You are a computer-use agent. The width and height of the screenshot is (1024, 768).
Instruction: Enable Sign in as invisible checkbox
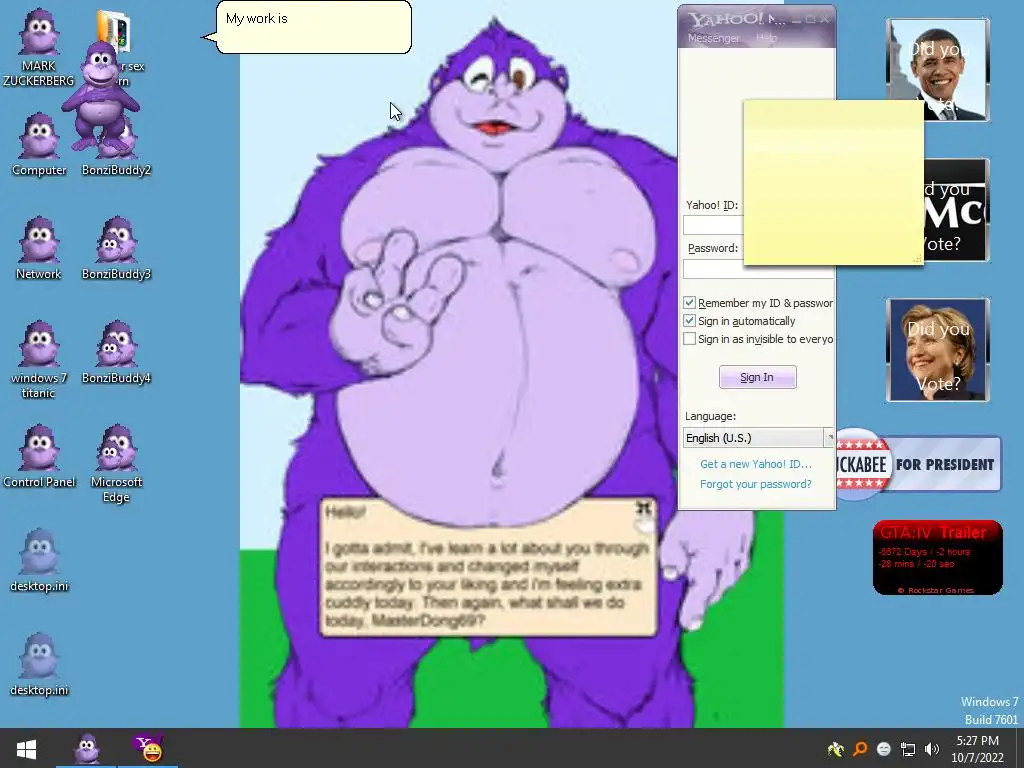(x=689, y=339)
